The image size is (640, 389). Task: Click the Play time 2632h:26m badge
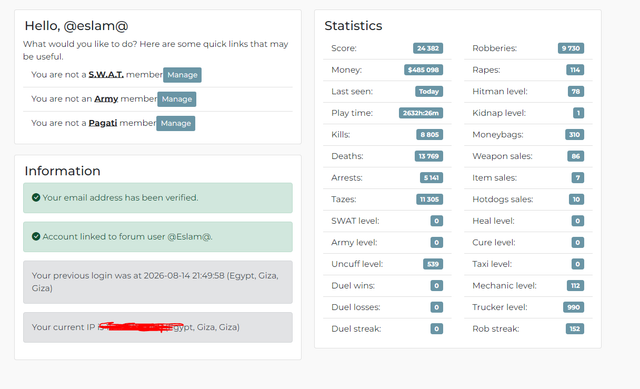coord(421,113)
